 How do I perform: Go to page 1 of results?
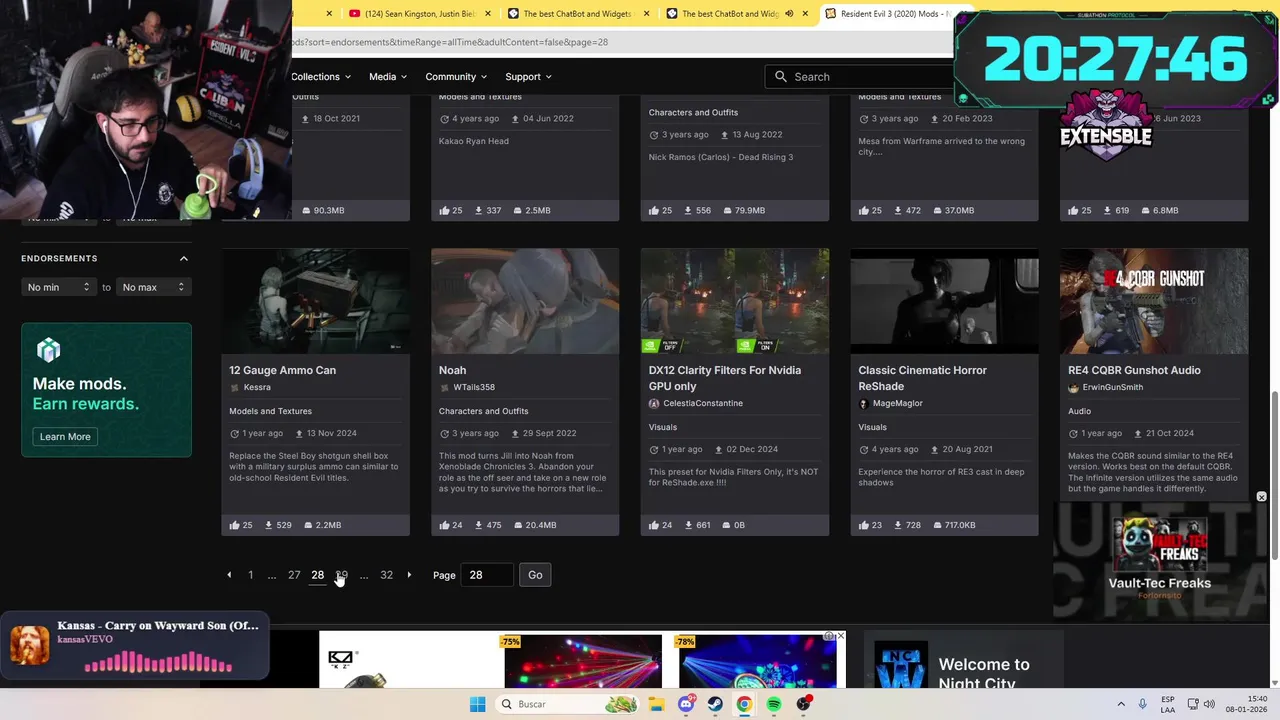coord(250,575)
